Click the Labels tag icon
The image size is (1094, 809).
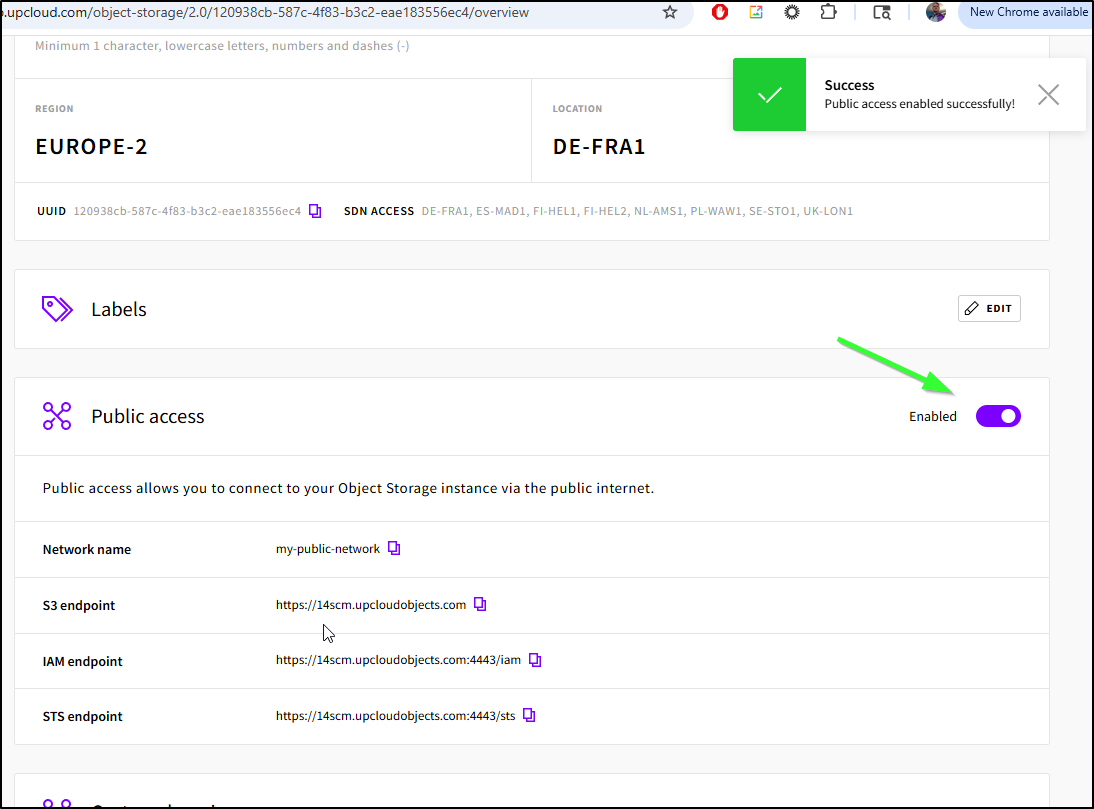[57, 309]
